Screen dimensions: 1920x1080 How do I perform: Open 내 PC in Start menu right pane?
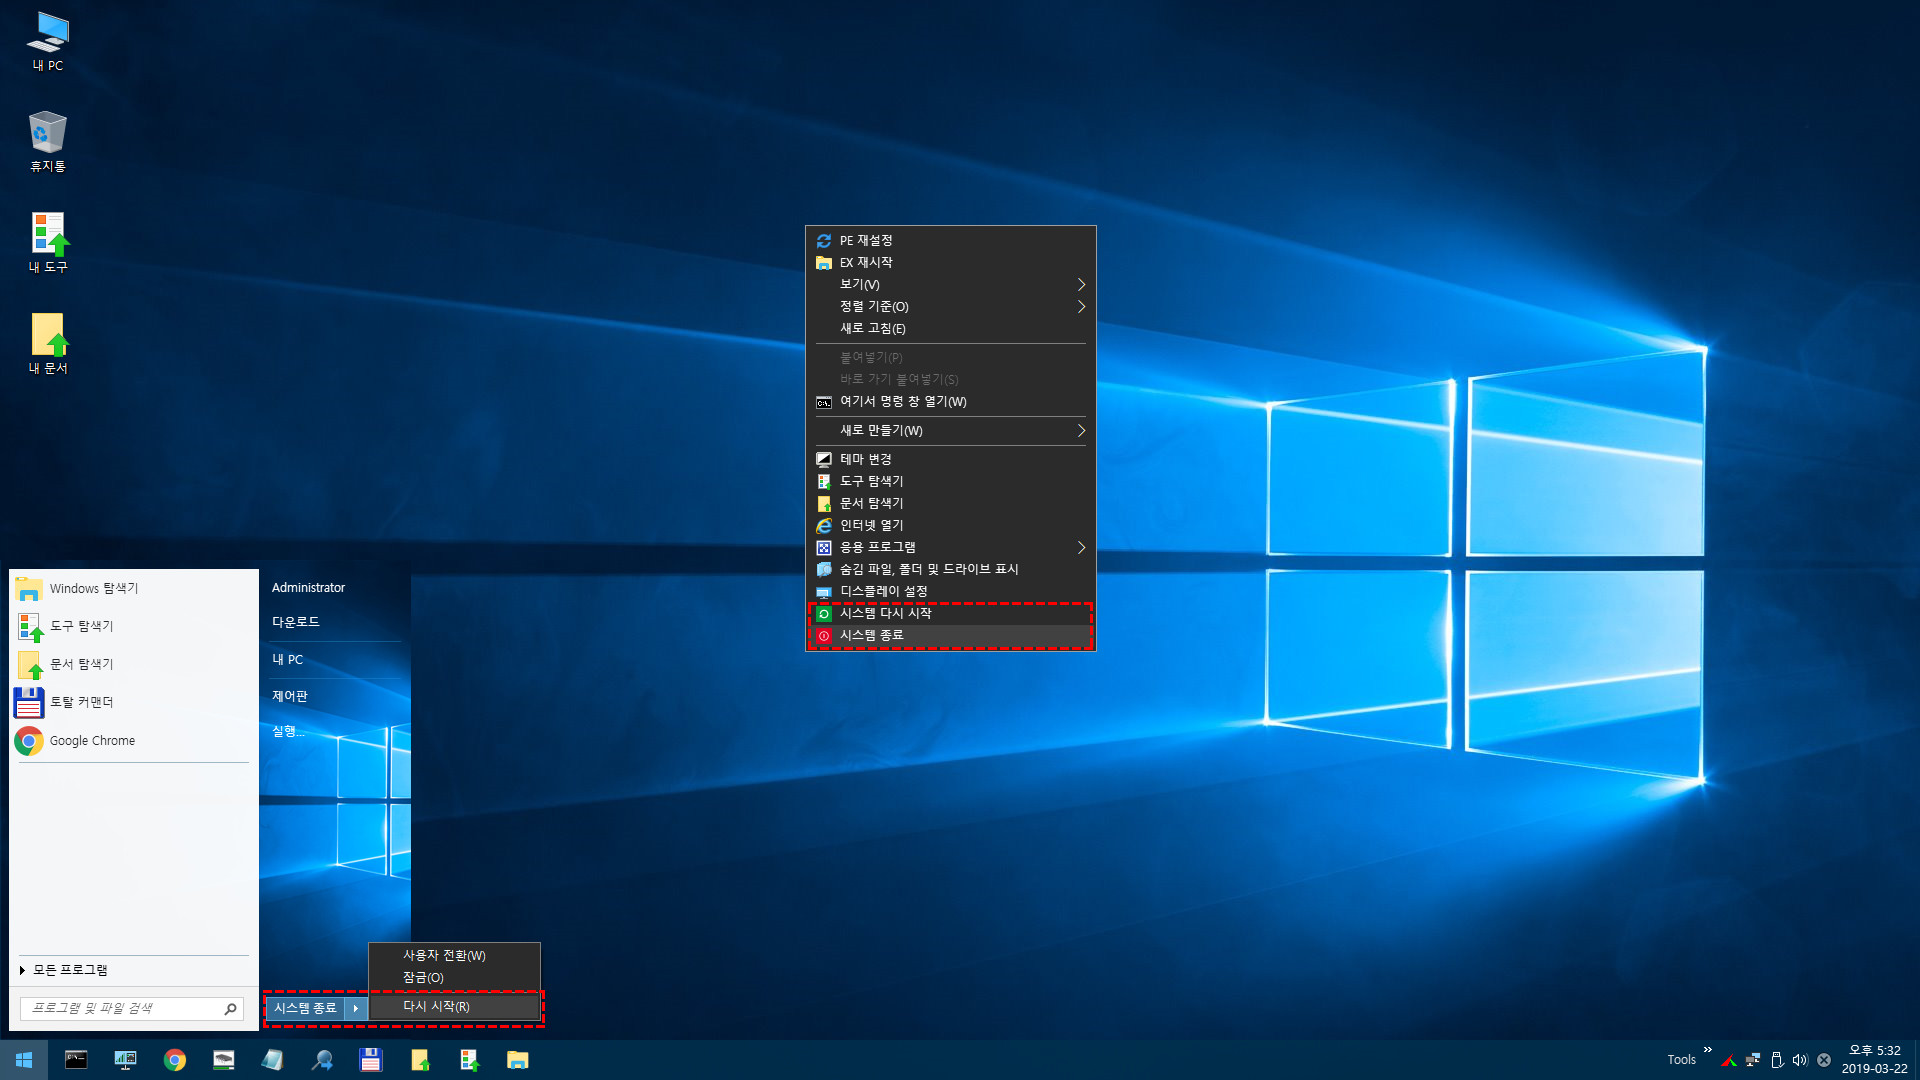point(287,660)
